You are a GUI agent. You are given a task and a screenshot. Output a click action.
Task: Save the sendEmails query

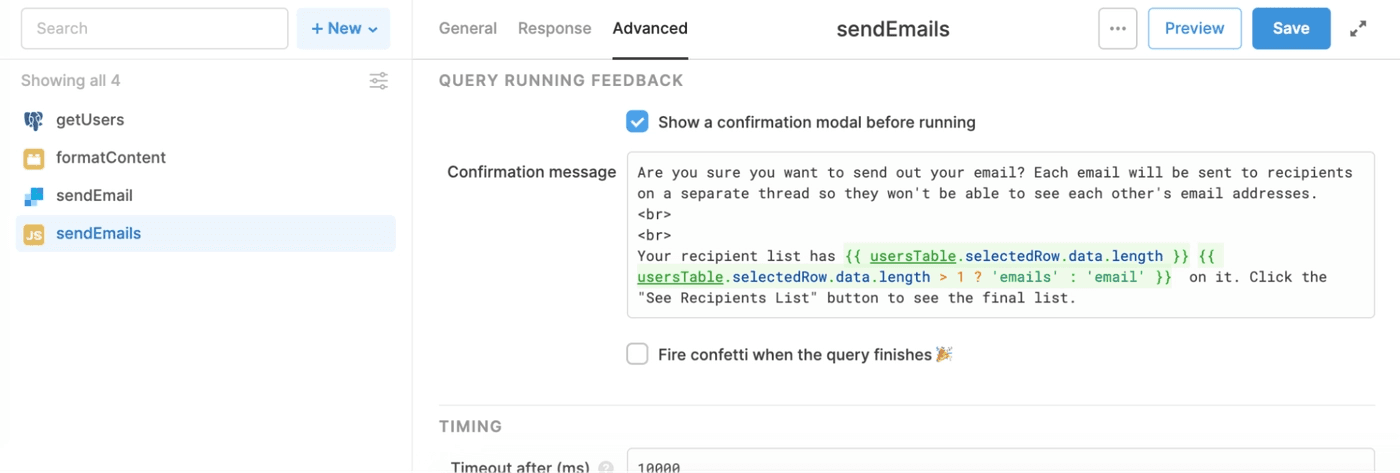click(1290, 29)
